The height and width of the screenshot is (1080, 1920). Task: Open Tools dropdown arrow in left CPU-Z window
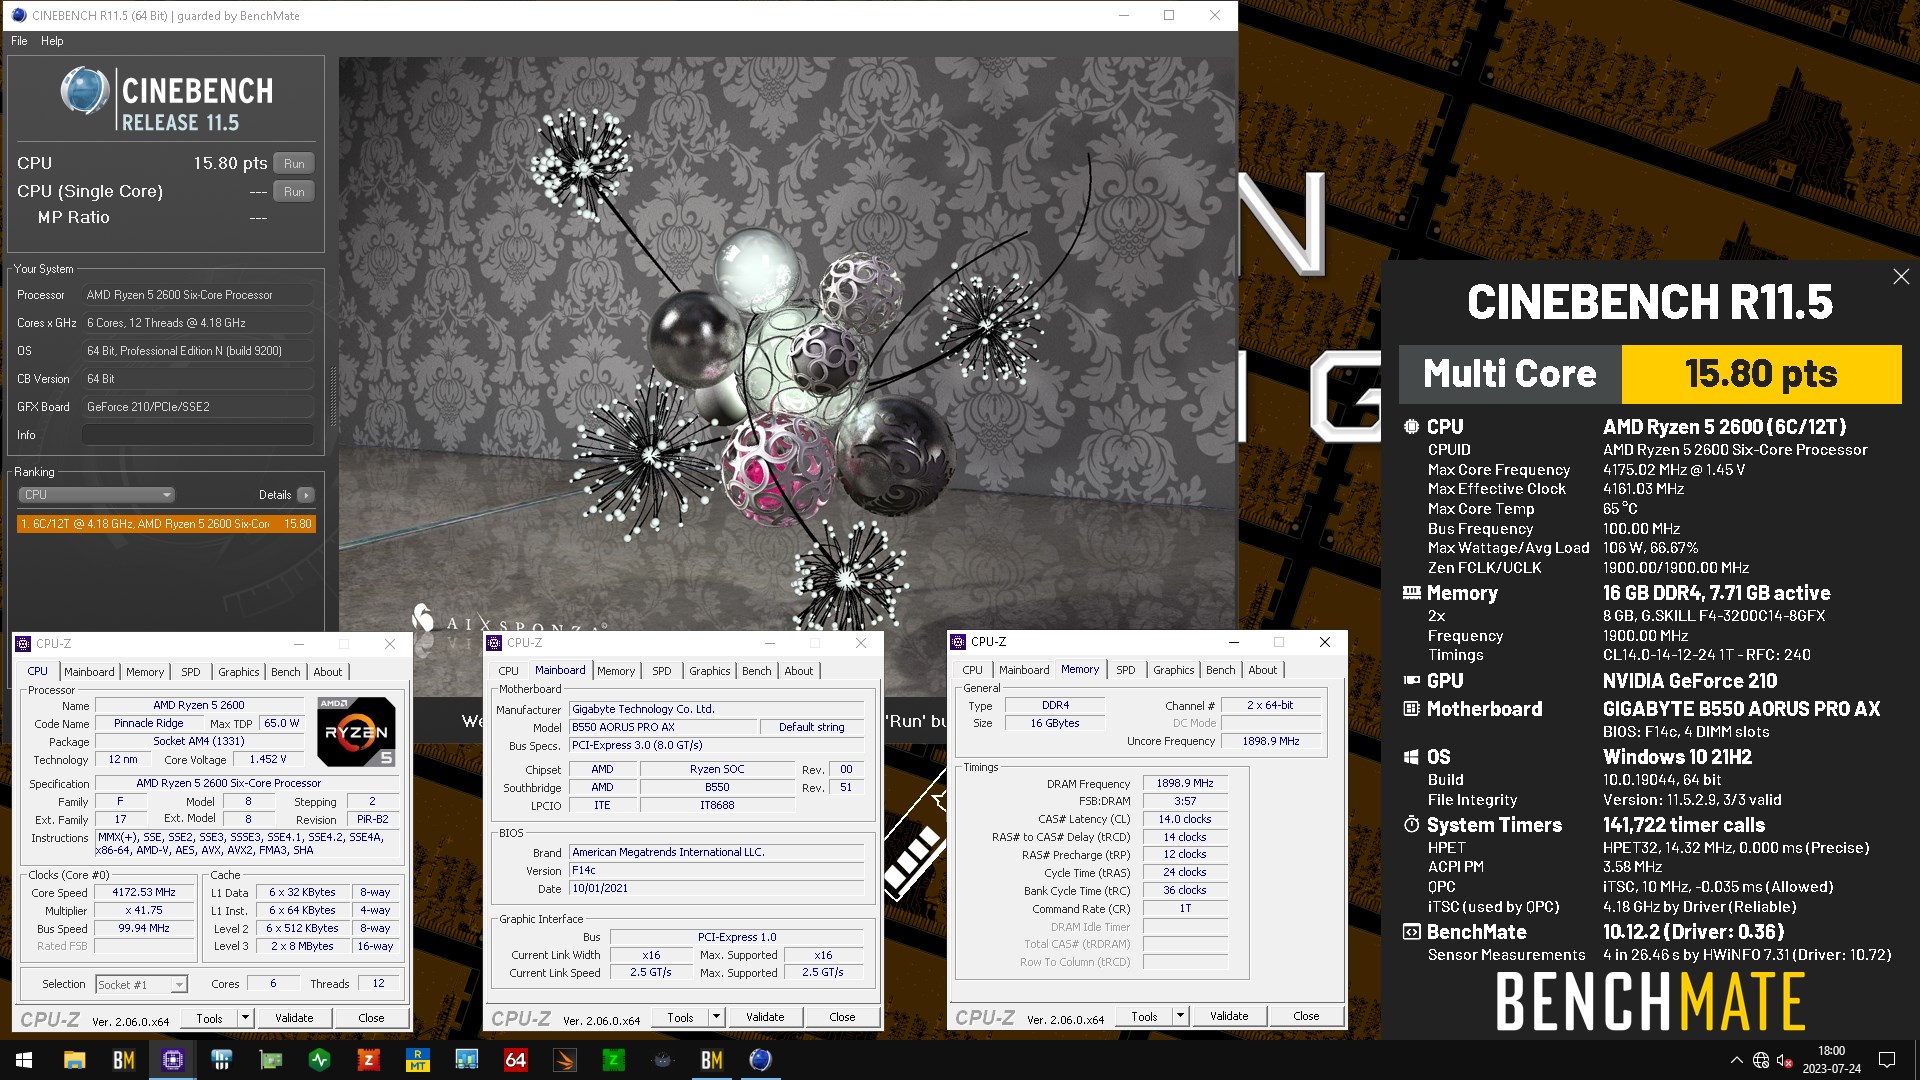(245, 1018)
